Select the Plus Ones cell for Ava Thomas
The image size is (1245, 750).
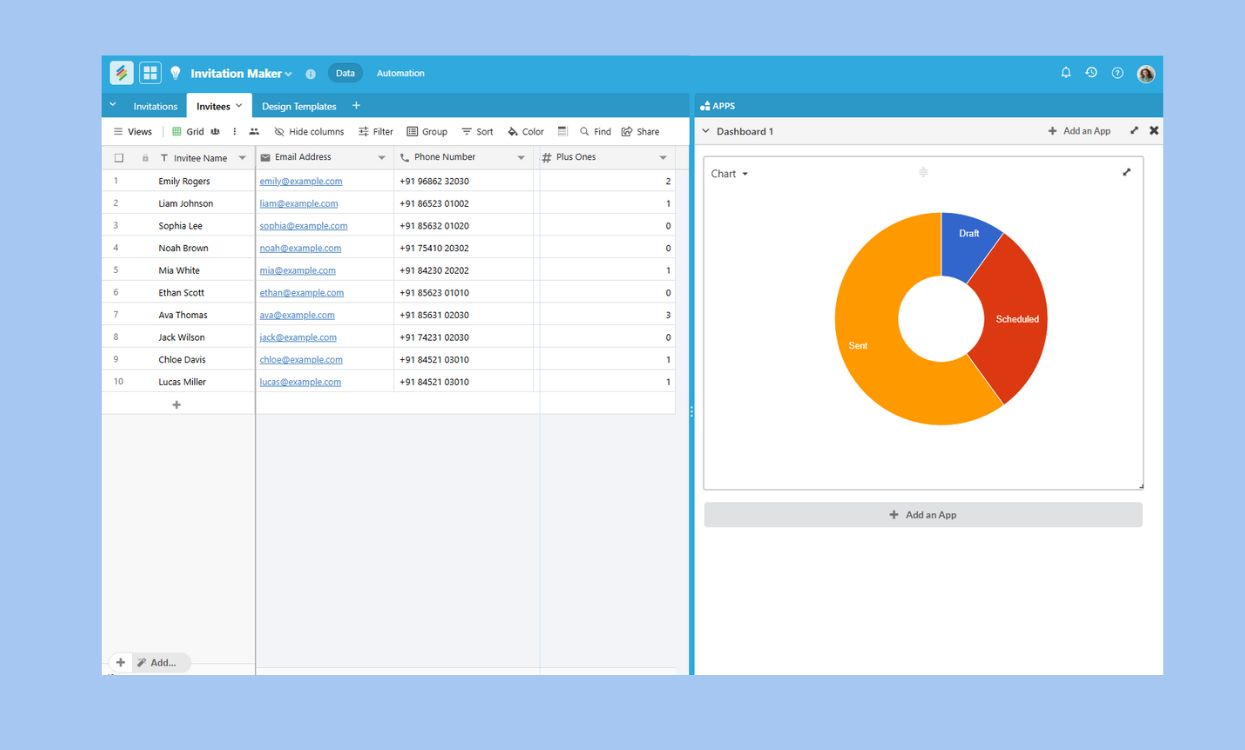[x=607, y=315]
